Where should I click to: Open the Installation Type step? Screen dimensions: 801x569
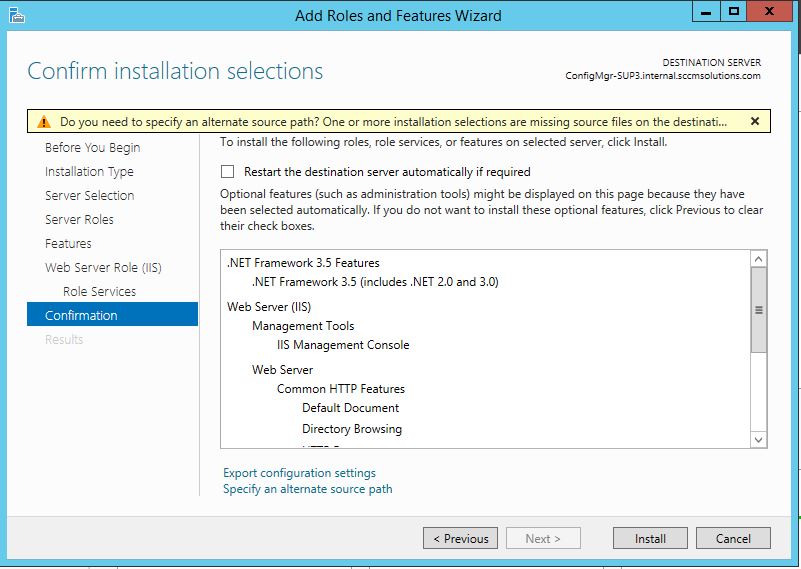[89, 172]
